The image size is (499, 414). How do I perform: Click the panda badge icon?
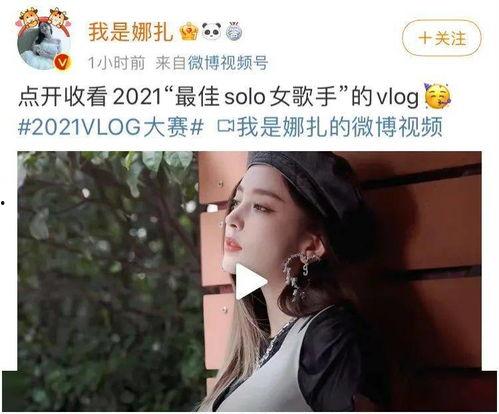click(212, 32)
